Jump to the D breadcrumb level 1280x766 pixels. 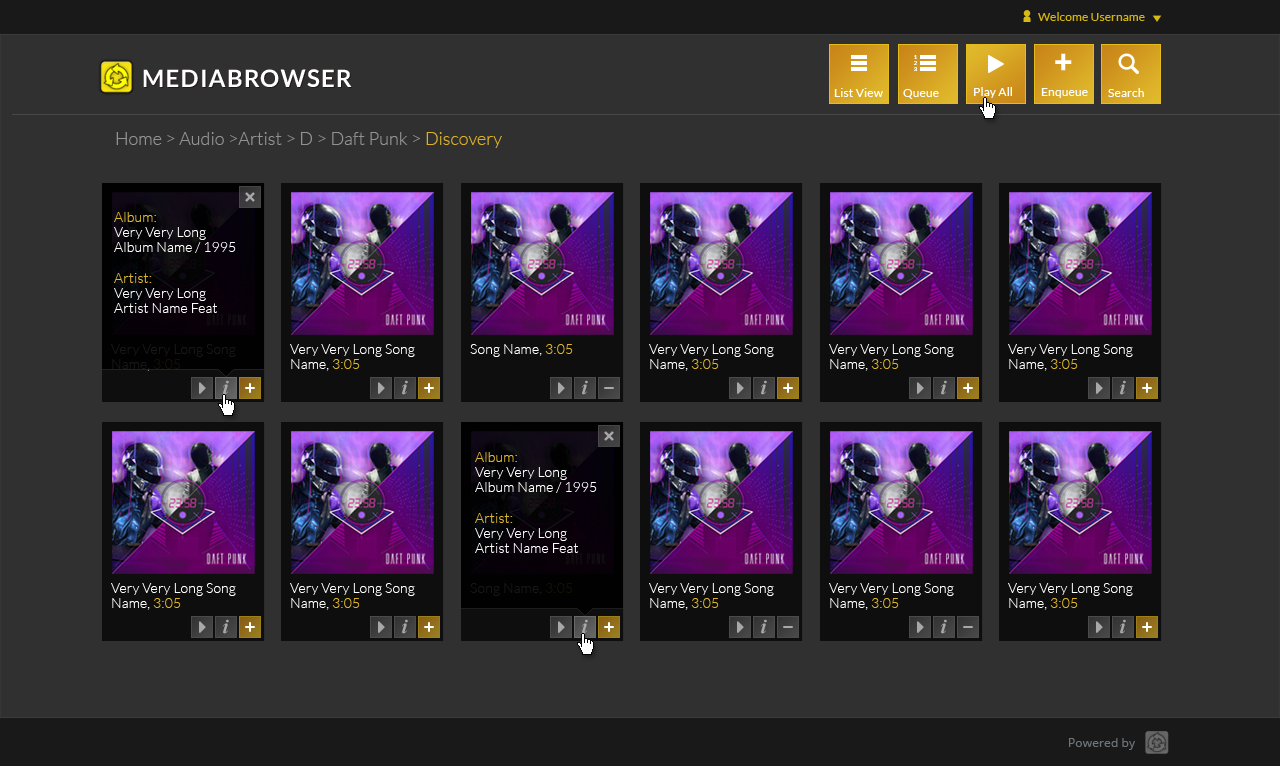tap(306, 139)
